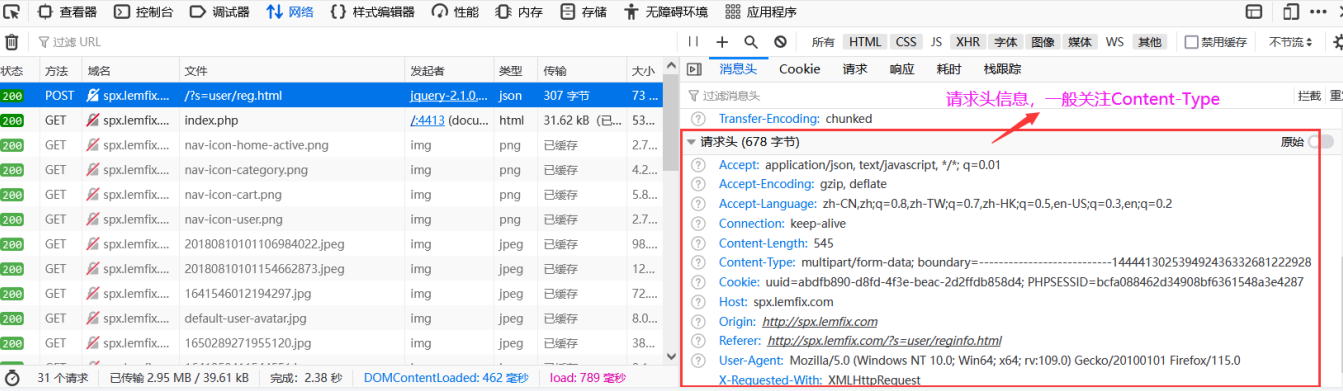Open the 样式编辑器 style editor tab
This screenshot has width=1343, height=391.
coord(373,12)
